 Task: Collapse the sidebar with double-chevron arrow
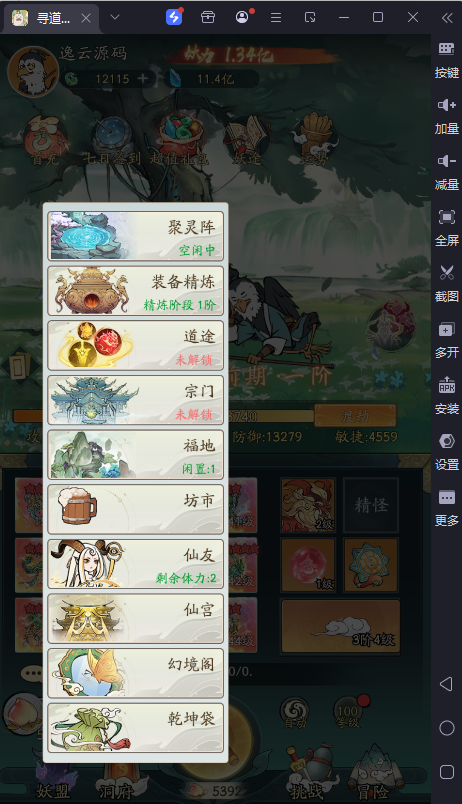click(x=447, y=18)
